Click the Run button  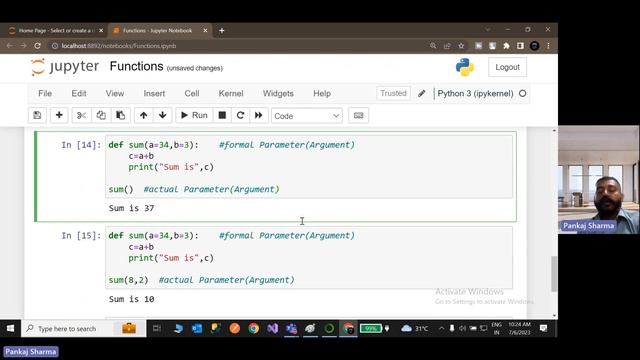(x=194, y=116)
